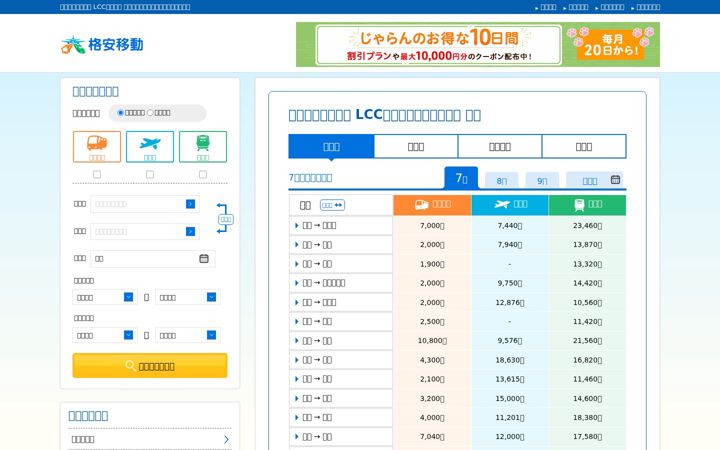The height and width of the screenshot is (450, 720).
Task: Click the calendar icon in the month tabs
Action: click(x=615, y=180)
